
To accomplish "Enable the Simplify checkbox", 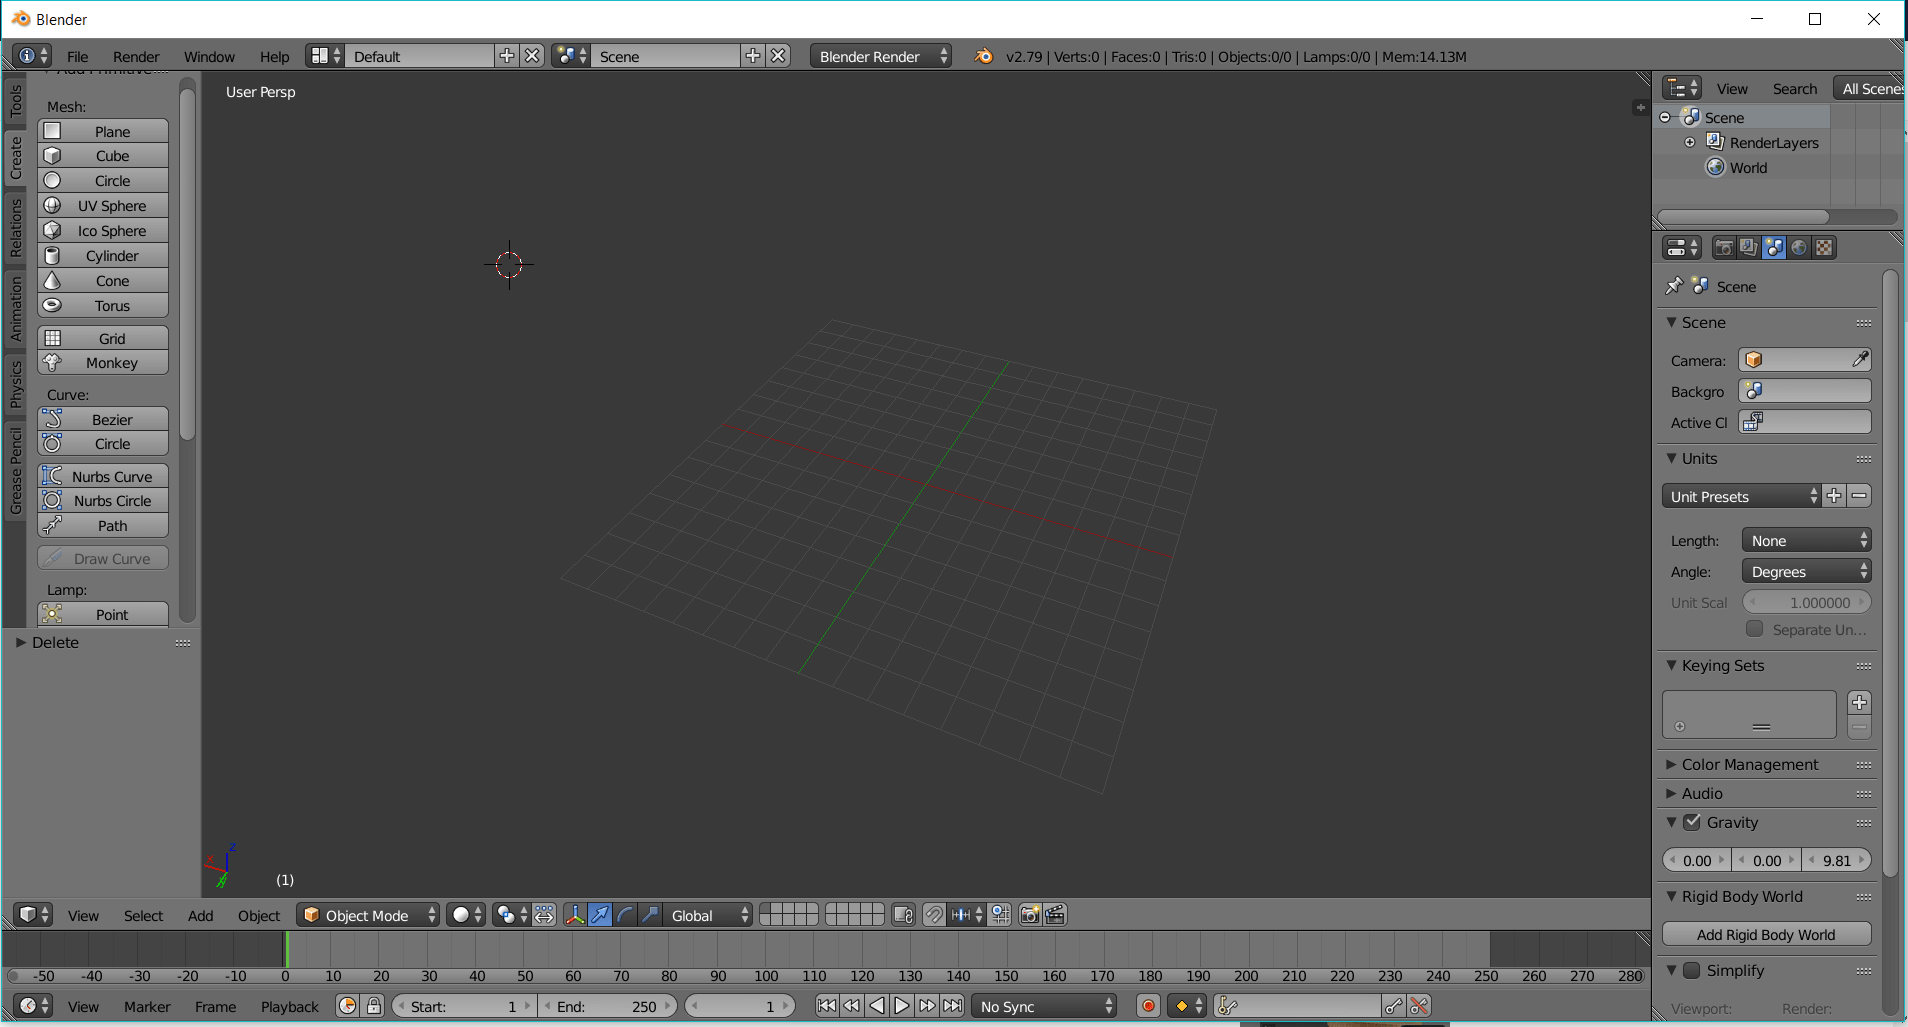I will (x=1692, y=970).
